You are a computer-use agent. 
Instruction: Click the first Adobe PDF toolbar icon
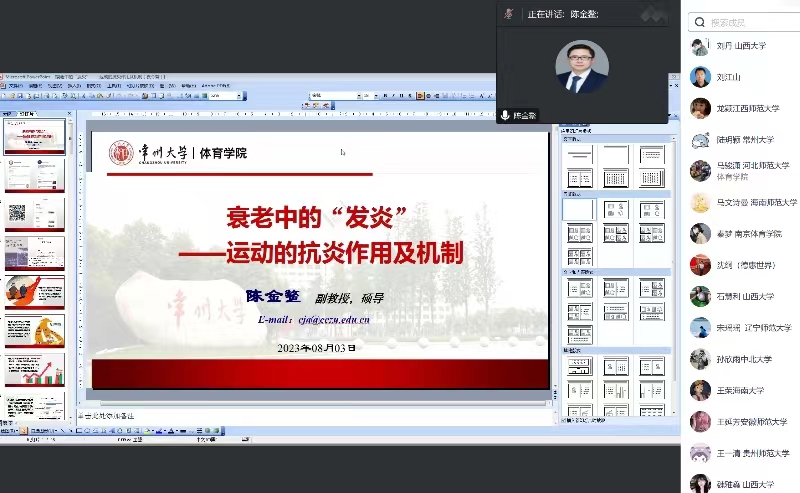tap(307, 106)
